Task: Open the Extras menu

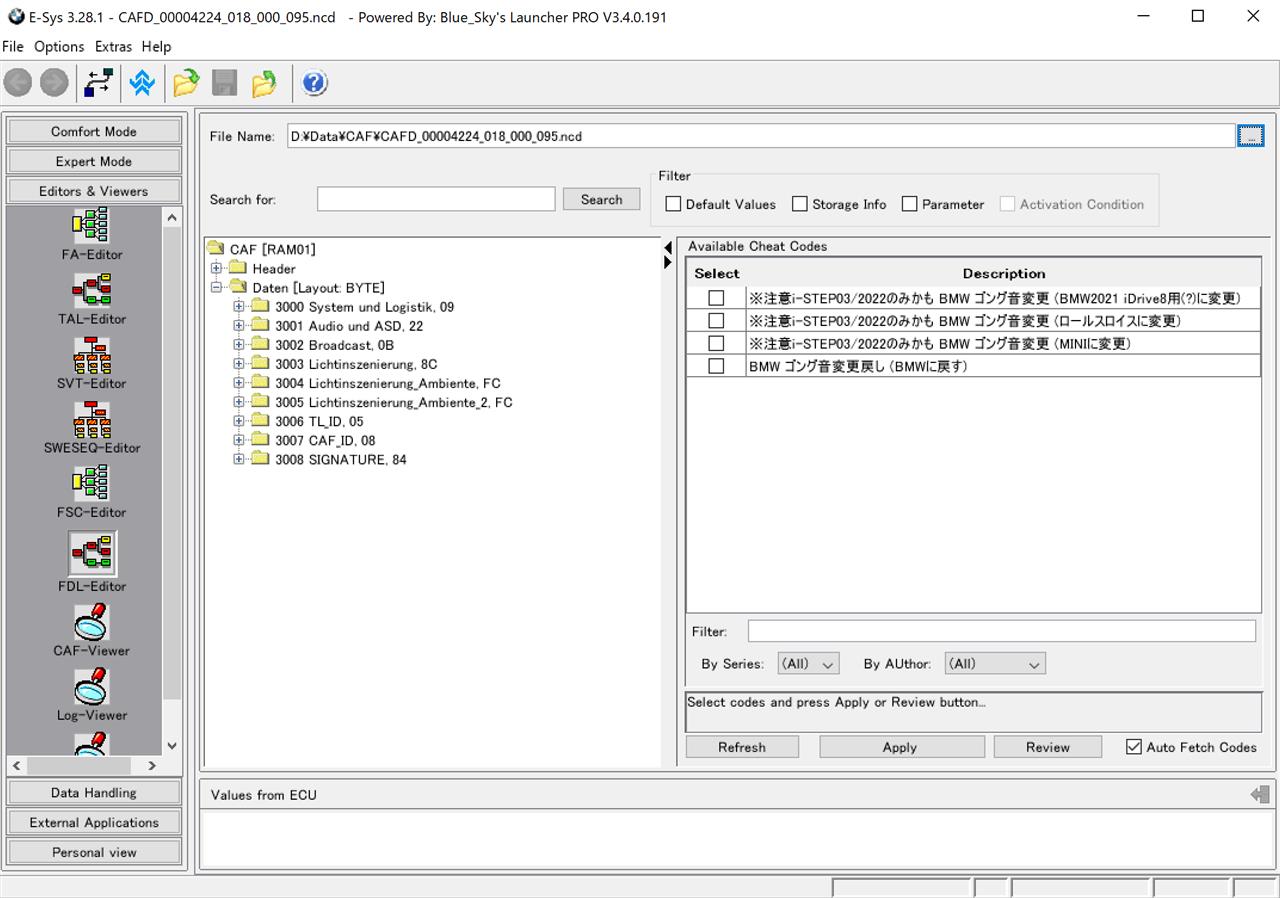Action: (113, 47)
